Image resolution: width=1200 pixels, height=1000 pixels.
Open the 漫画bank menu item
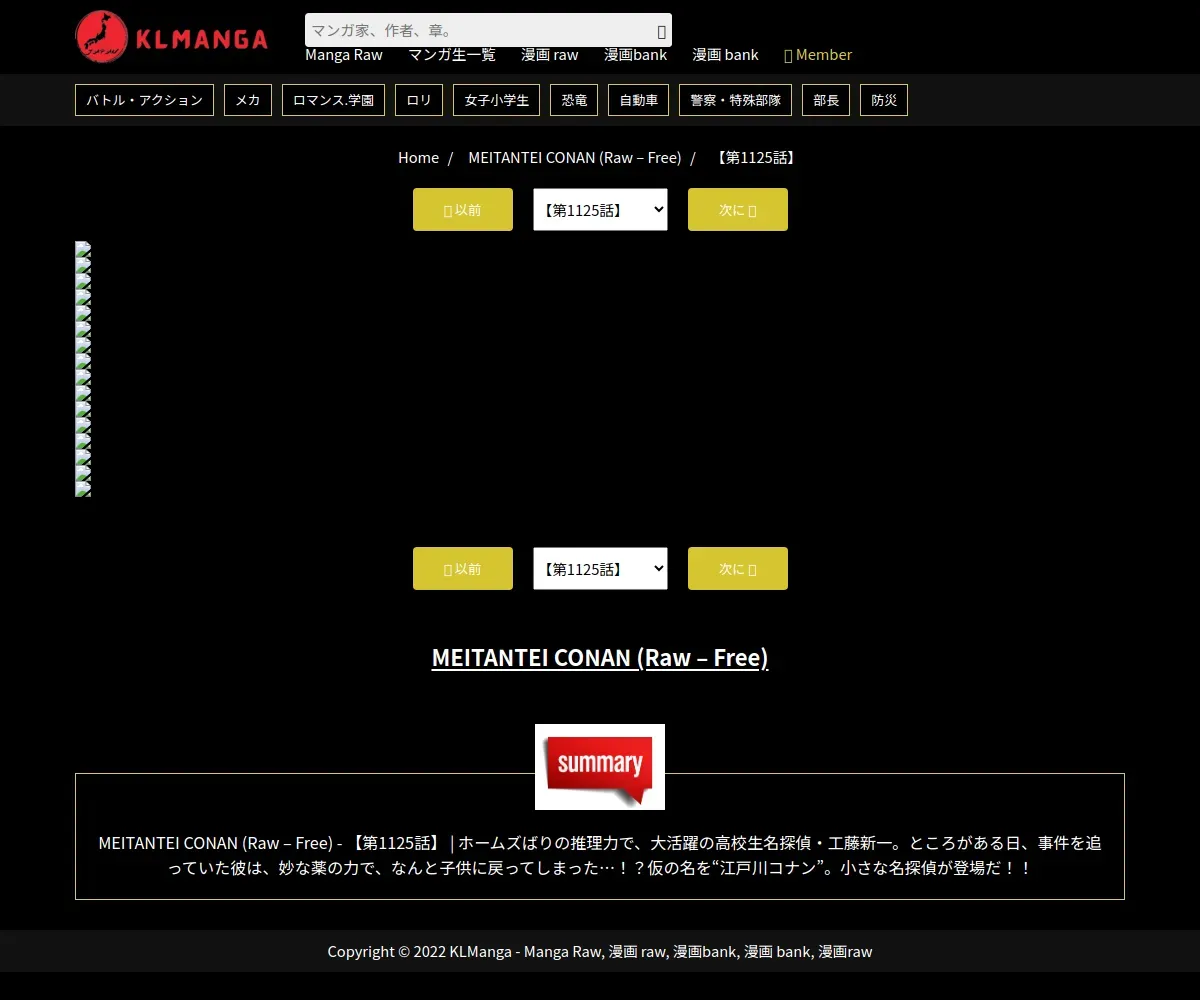636,55
